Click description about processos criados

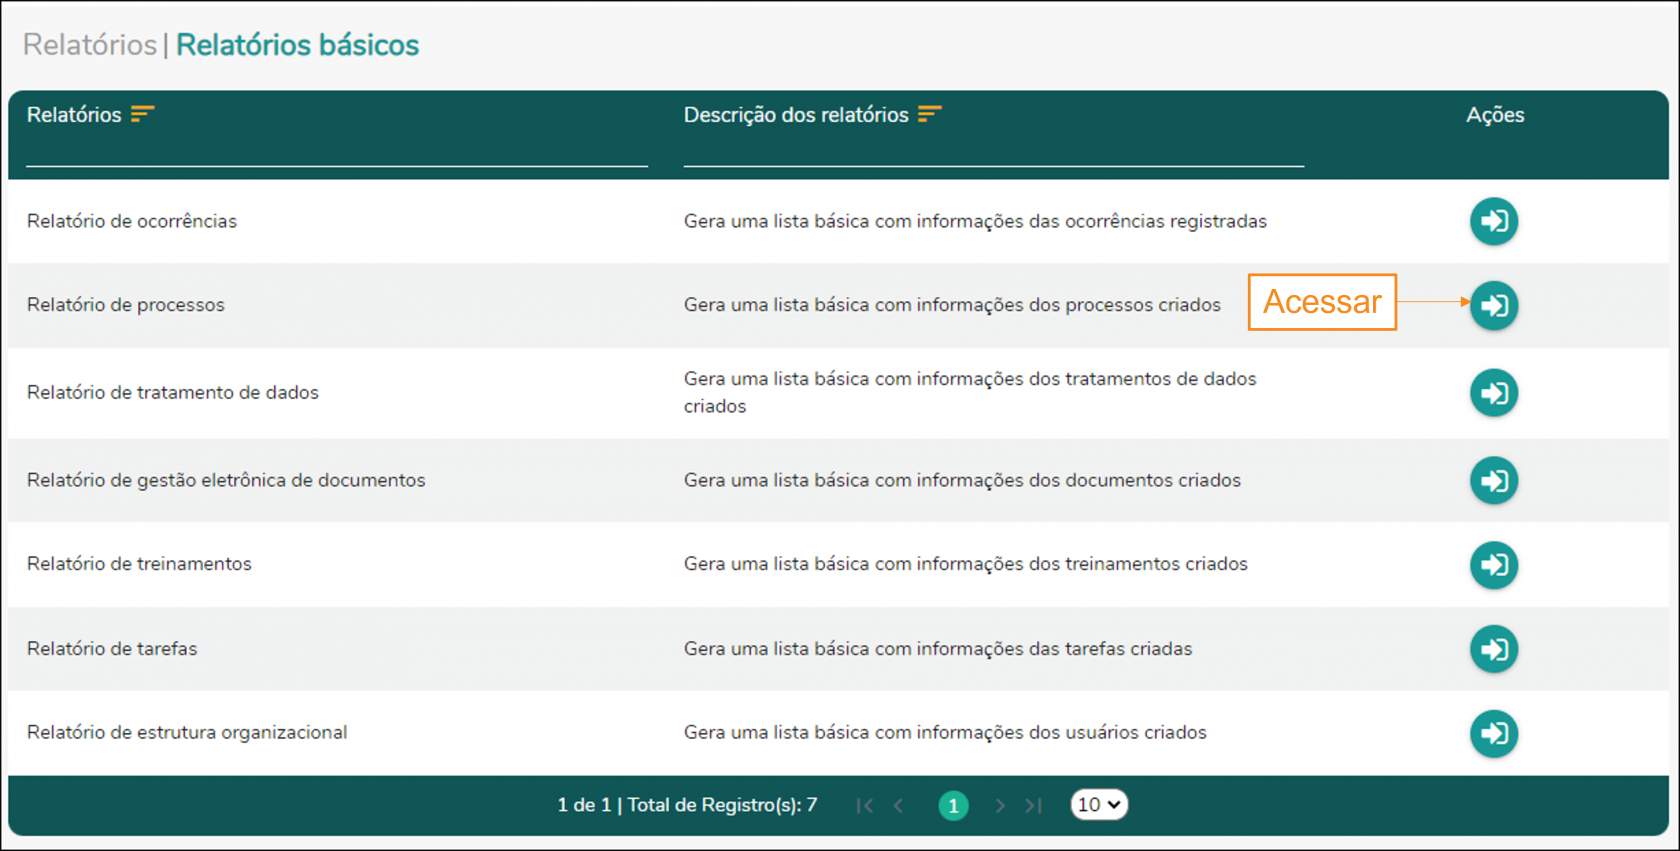[x=952, y=305]
